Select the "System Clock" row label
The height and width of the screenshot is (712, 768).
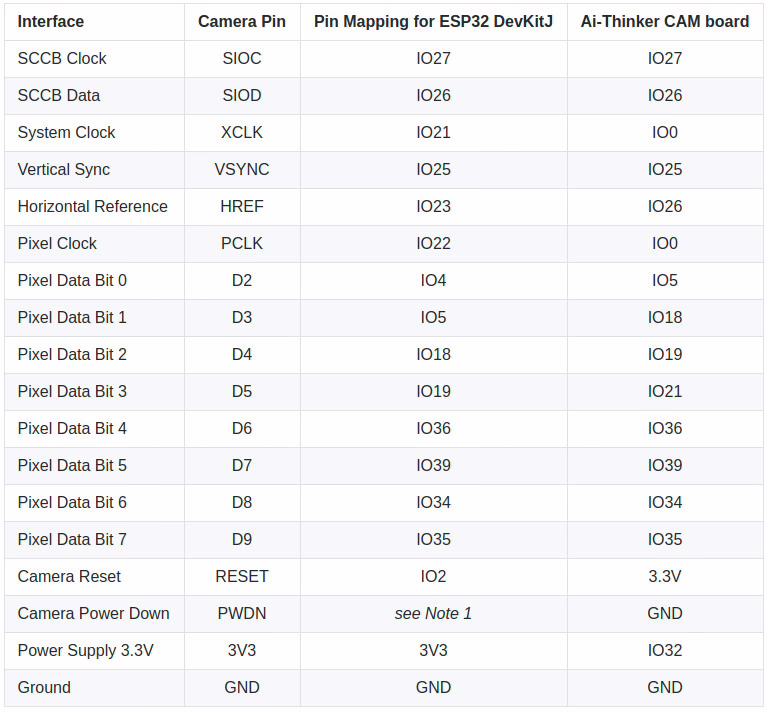pos(66,132)
